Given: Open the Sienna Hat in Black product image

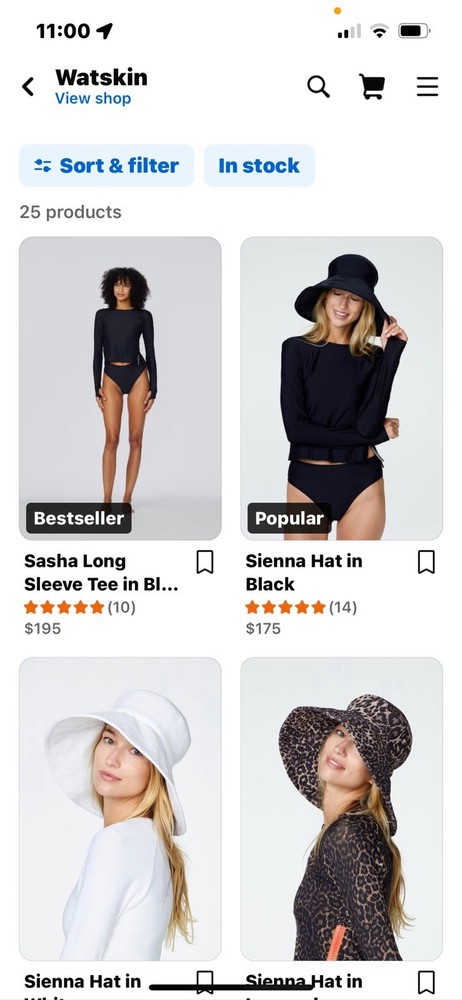Looking at the screenshot, I should click(x=341, y=388).
